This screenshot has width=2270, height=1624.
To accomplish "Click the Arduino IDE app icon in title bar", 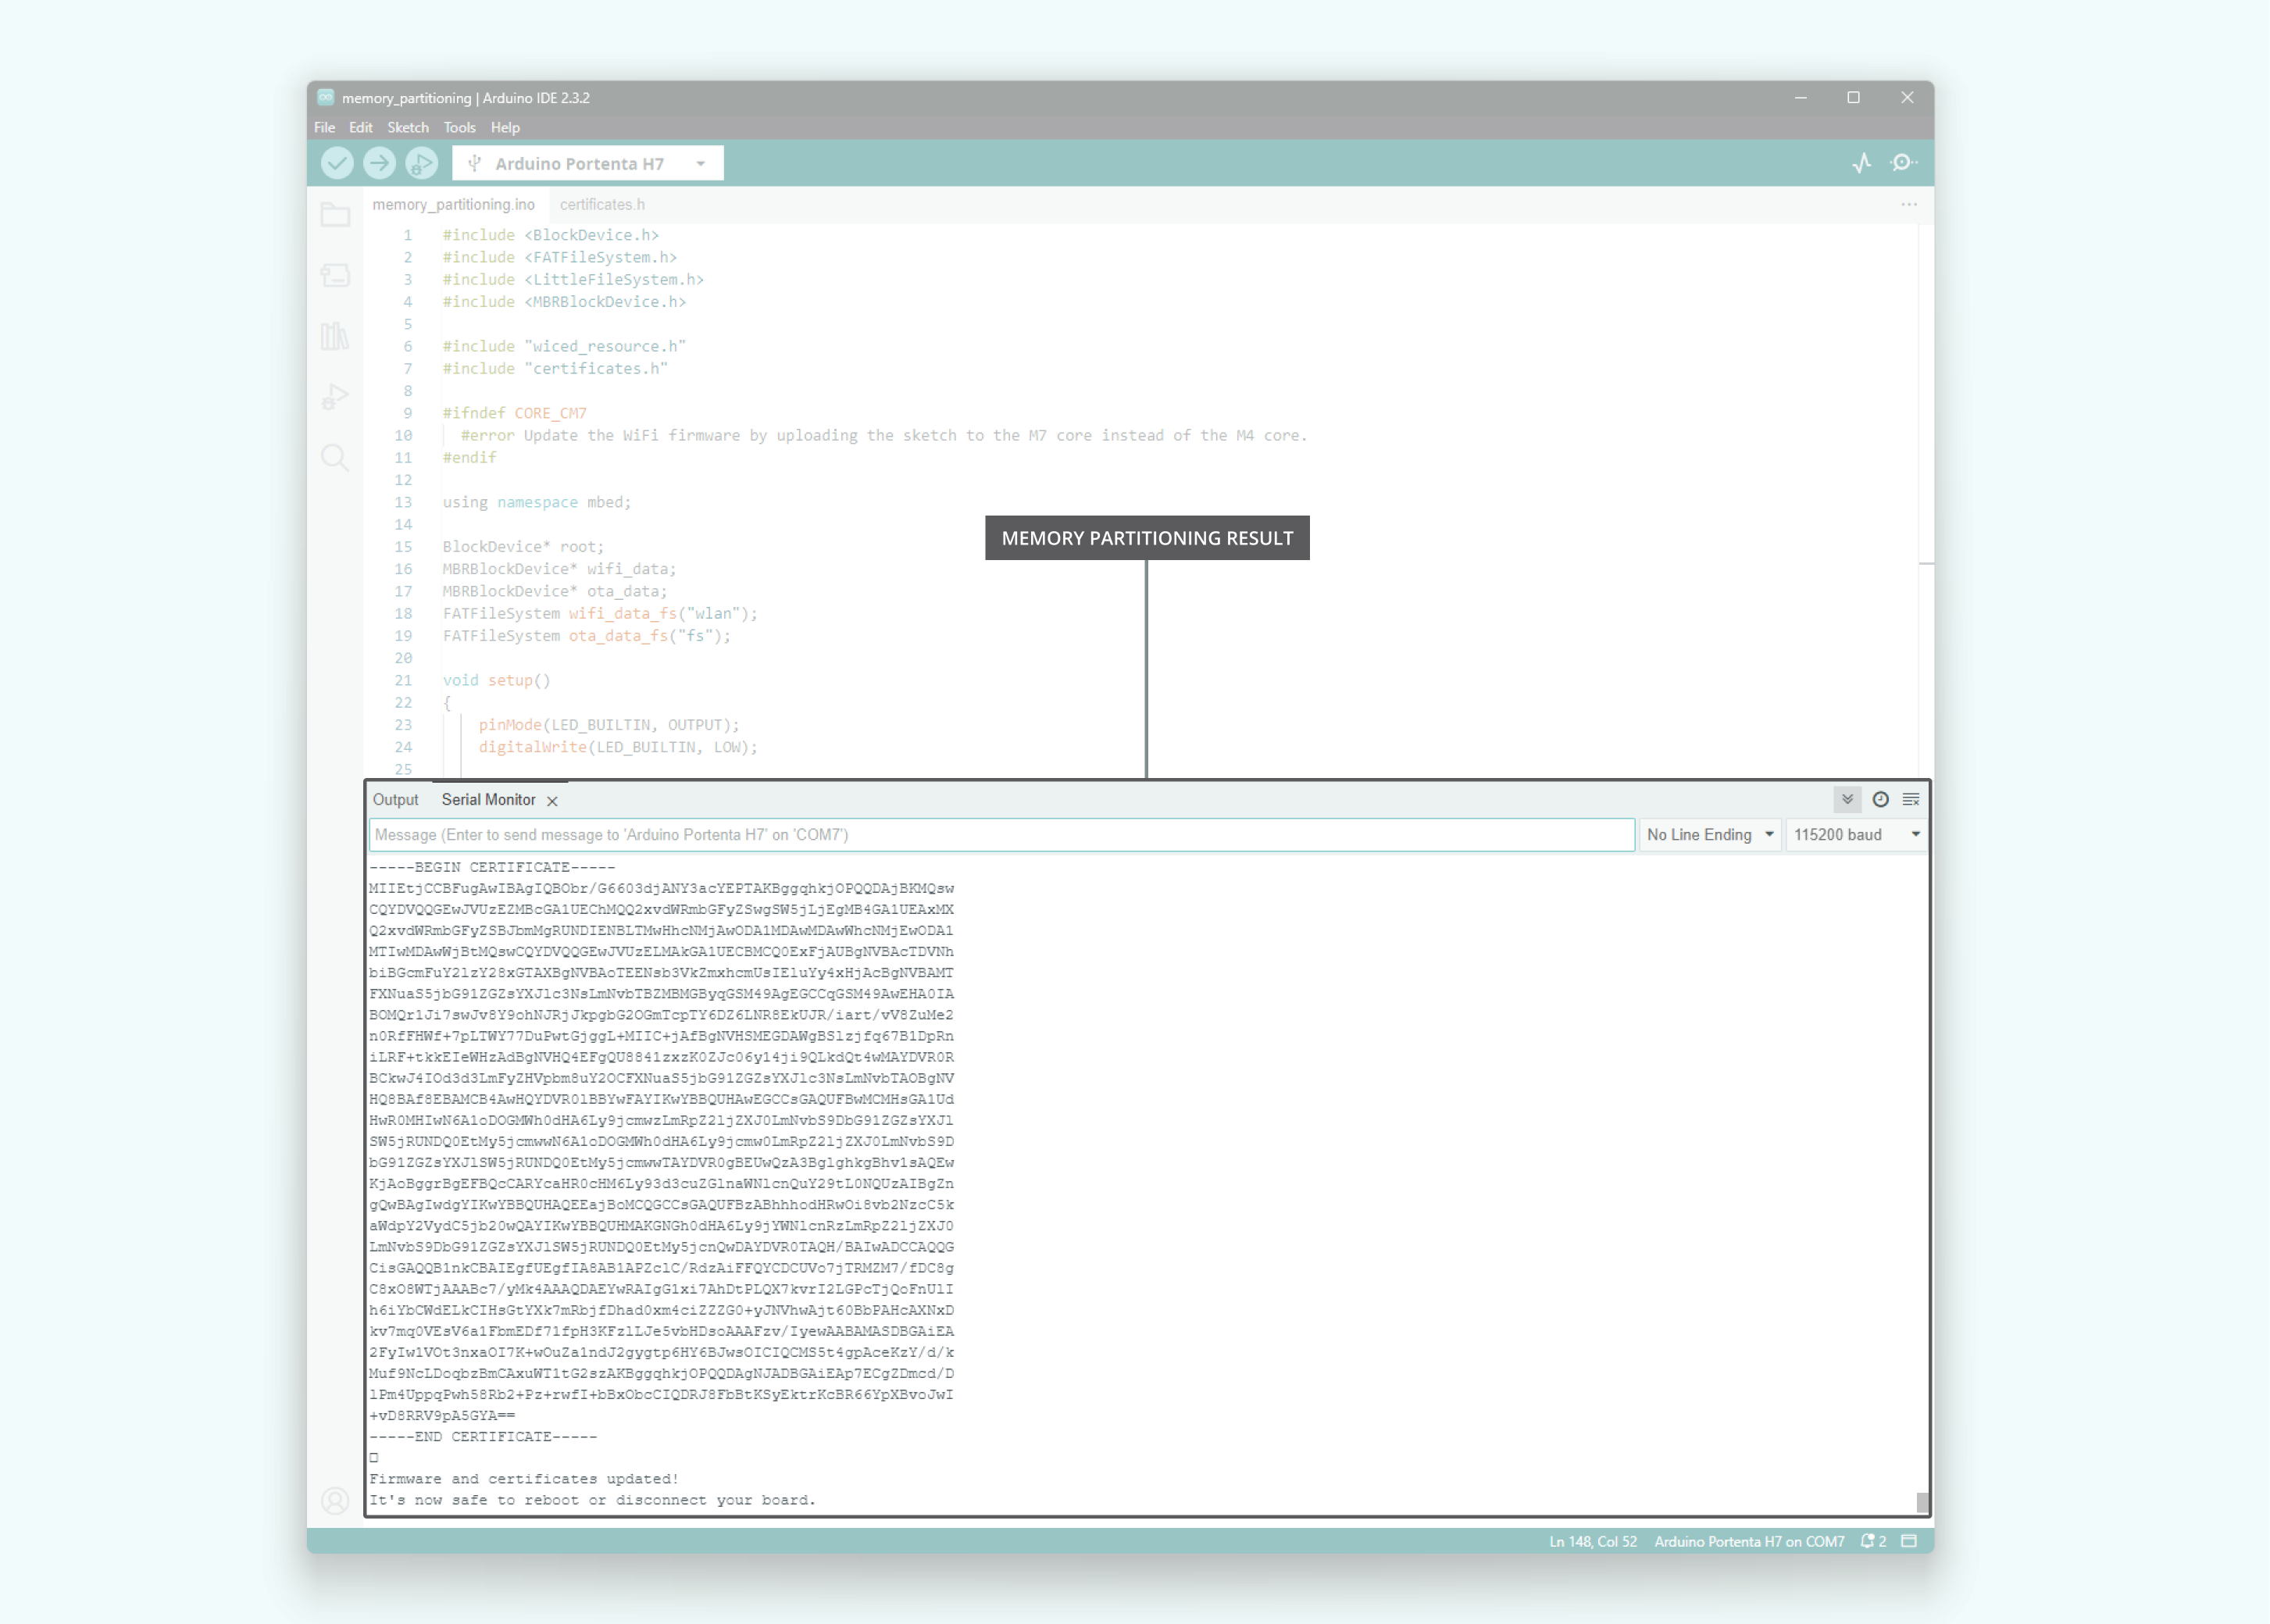I will (326, 97).
